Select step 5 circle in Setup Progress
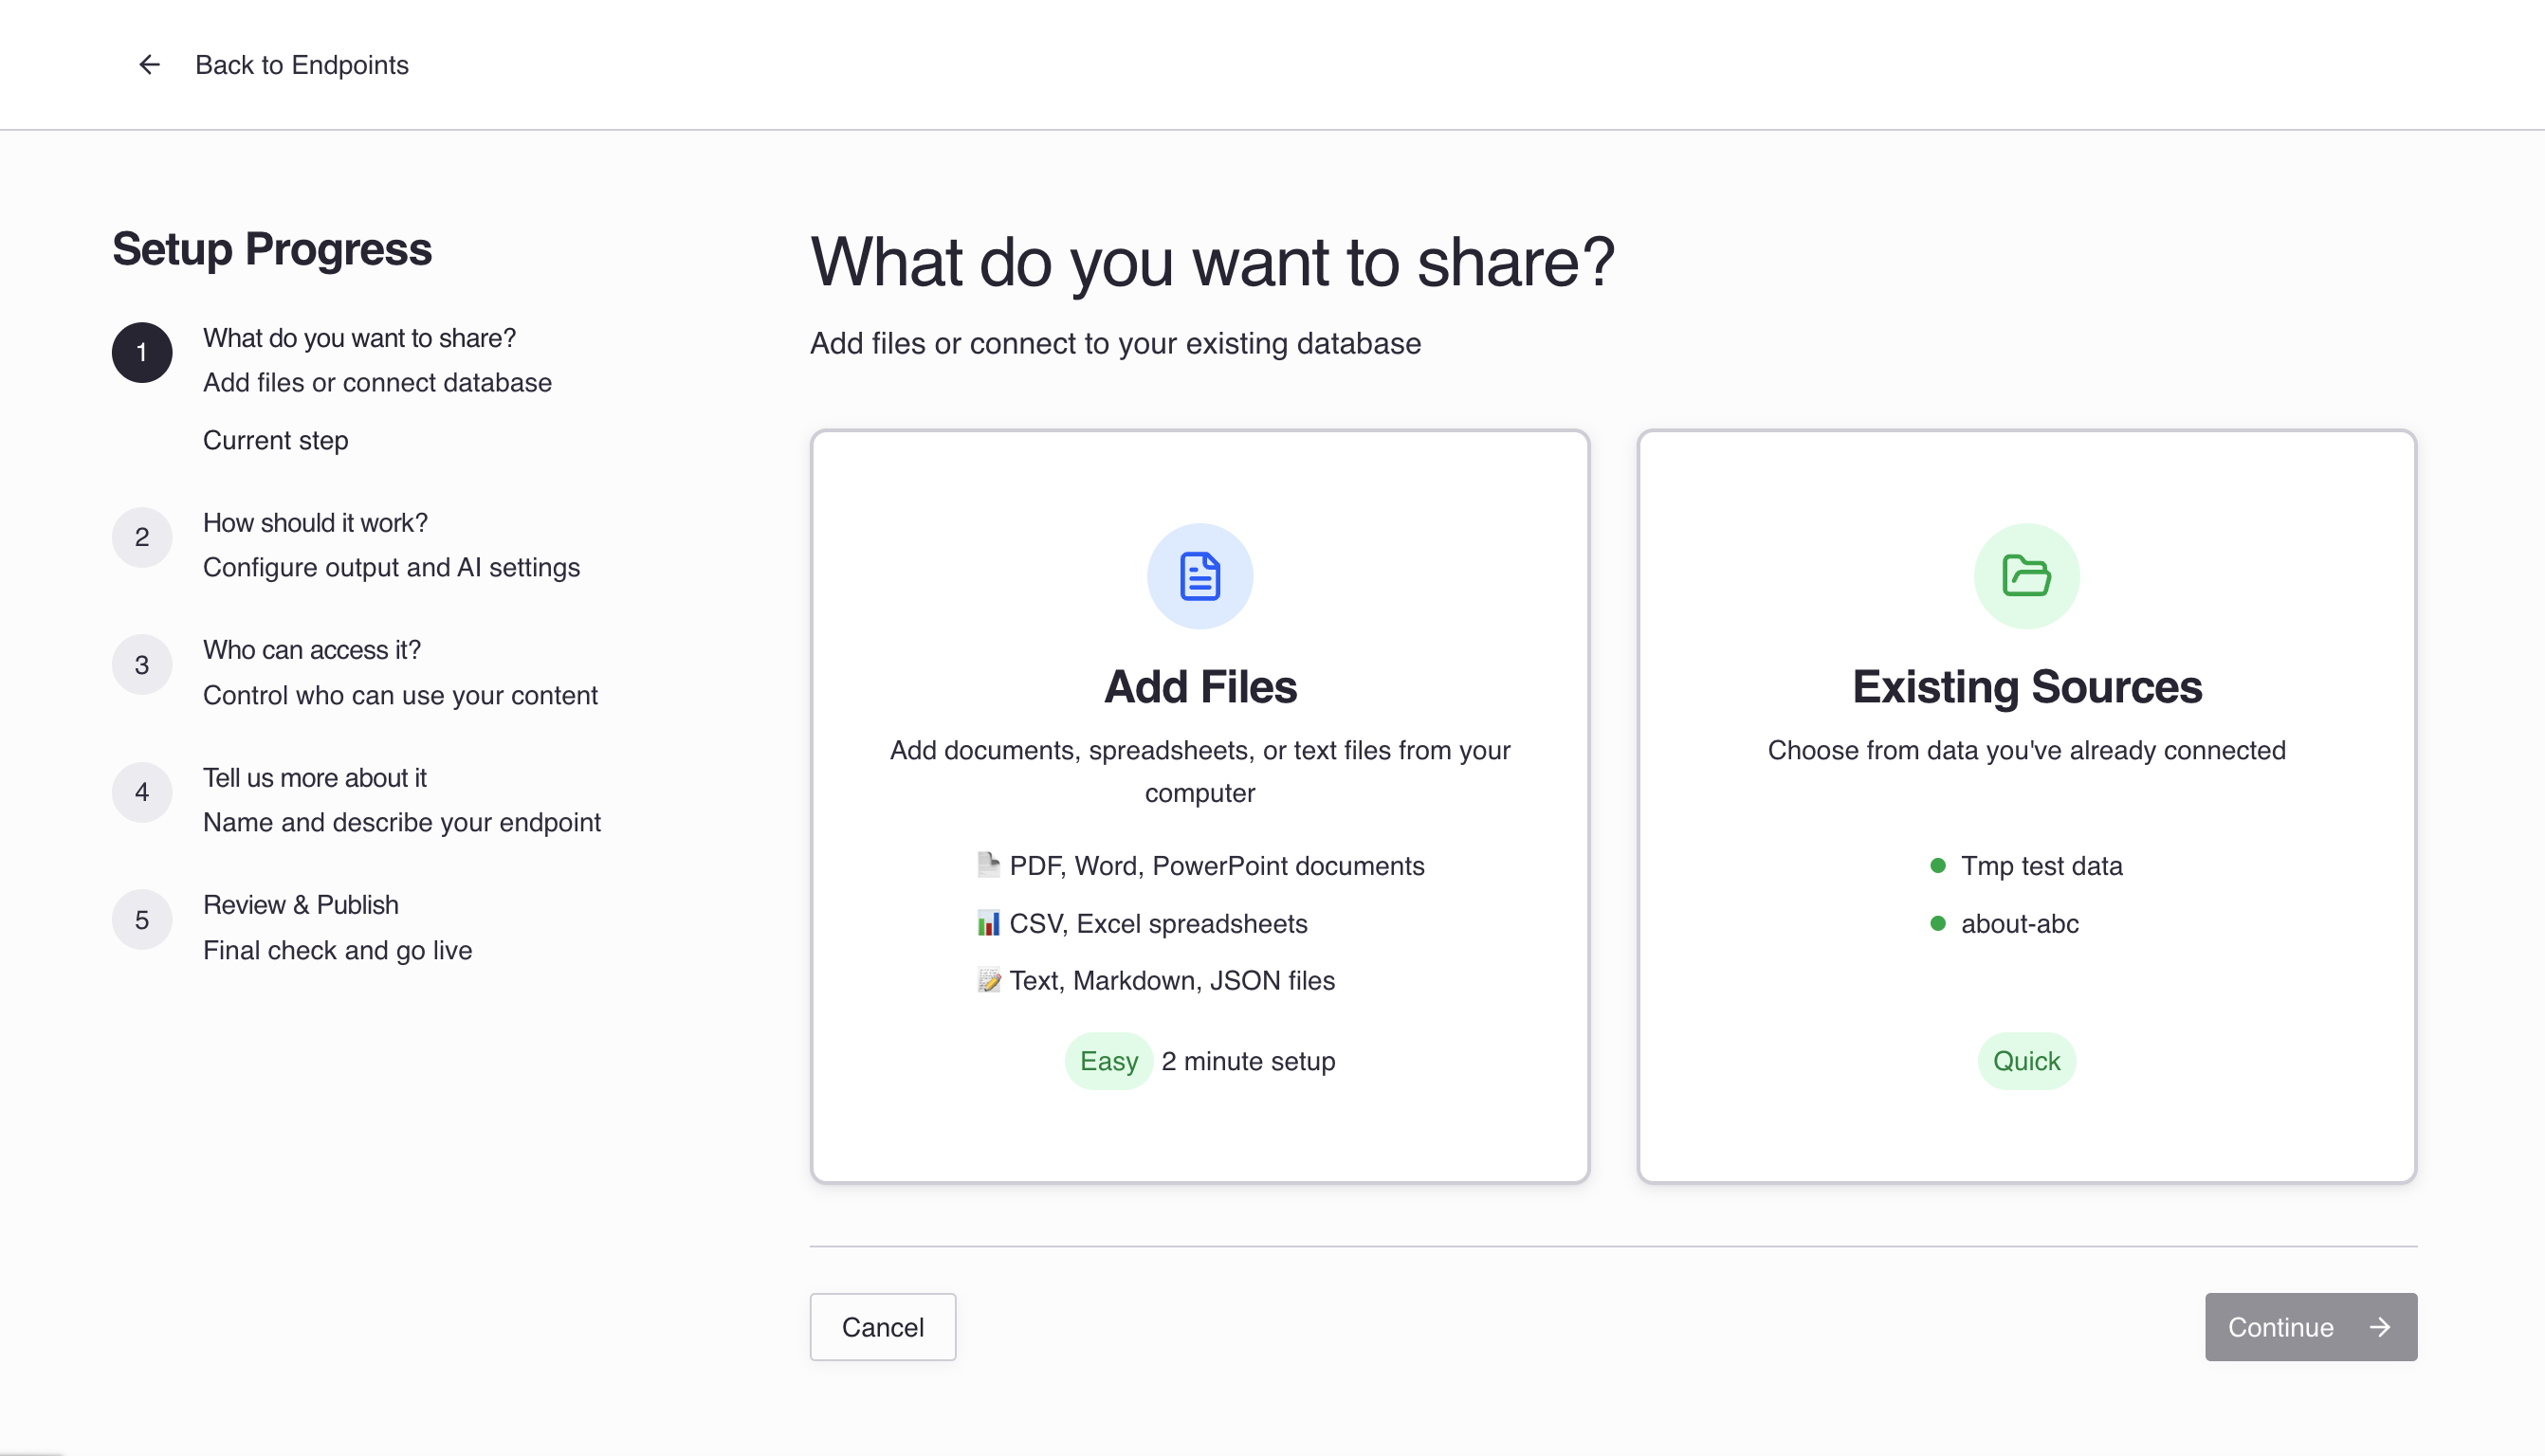The image size is (2545, 1456). coord(142,920)
